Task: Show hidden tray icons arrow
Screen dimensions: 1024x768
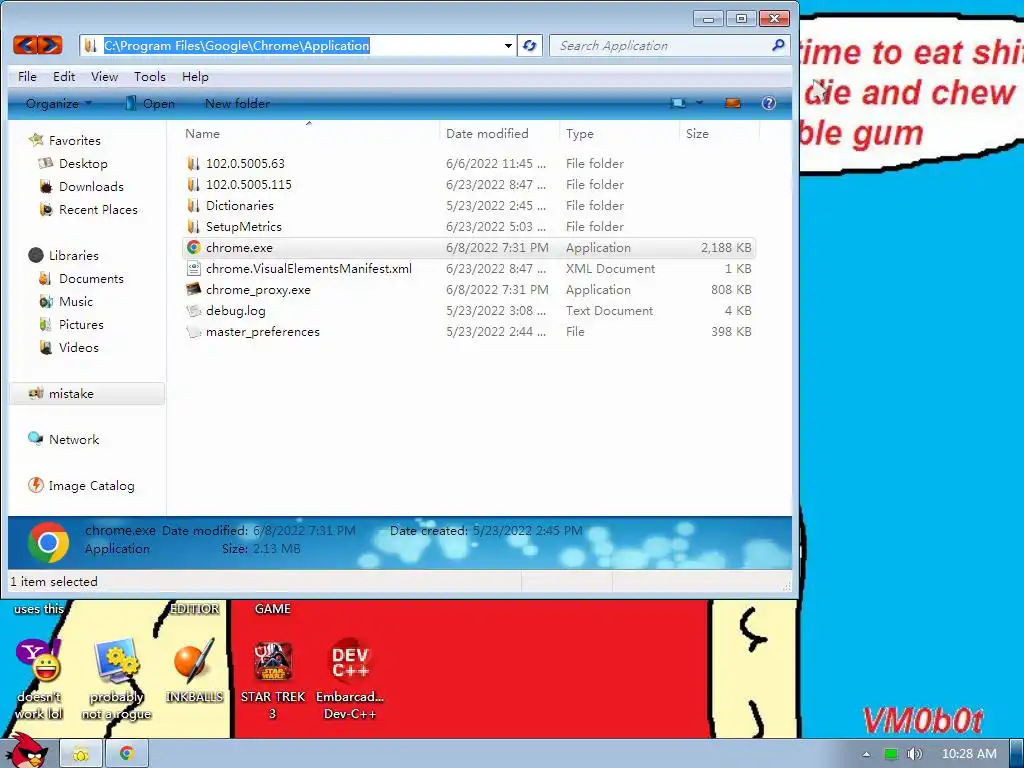Action: [866, 754]
